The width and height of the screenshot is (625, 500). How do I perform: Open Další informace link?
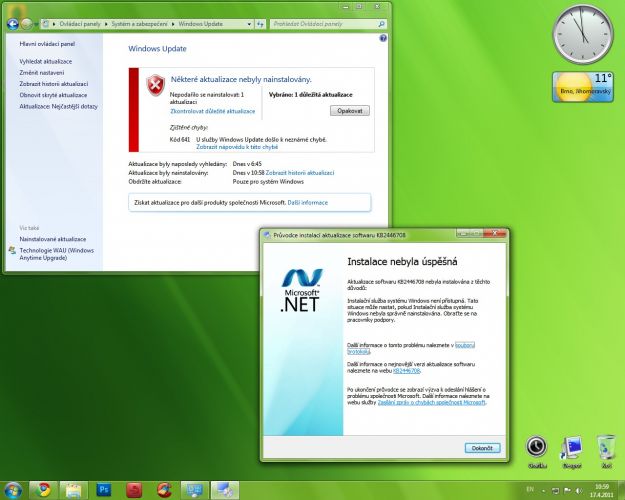tap(308, 203)
